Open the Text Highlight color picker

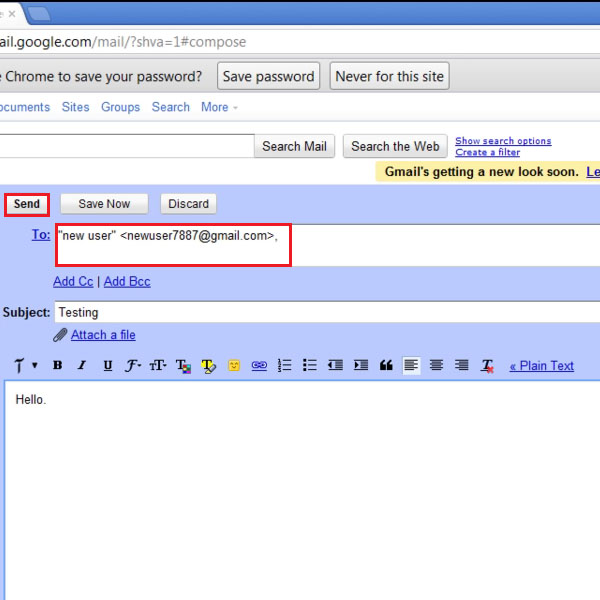click(209, 366)
